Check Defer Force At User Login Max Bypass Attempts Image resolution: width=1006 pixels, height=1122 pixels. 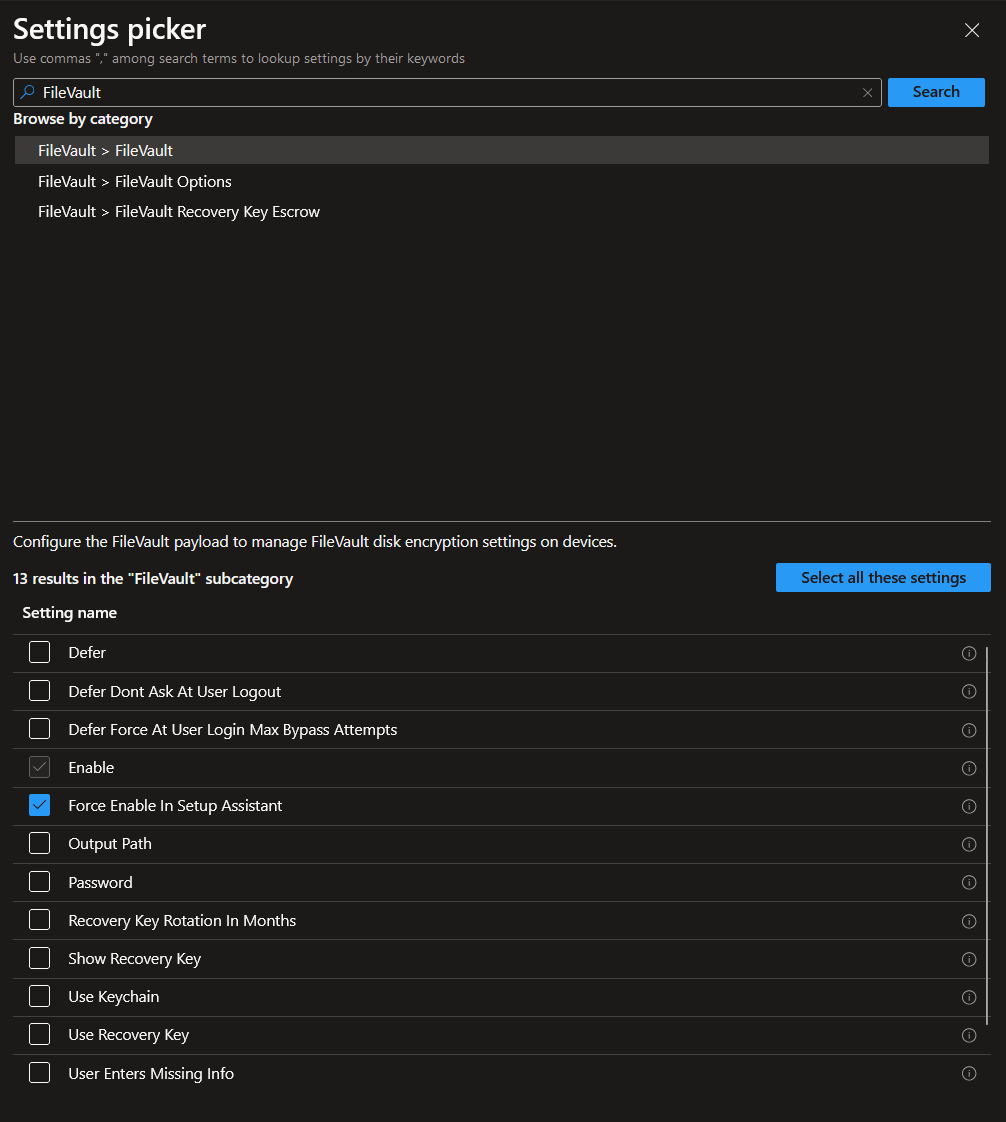(x=39, y=728)
